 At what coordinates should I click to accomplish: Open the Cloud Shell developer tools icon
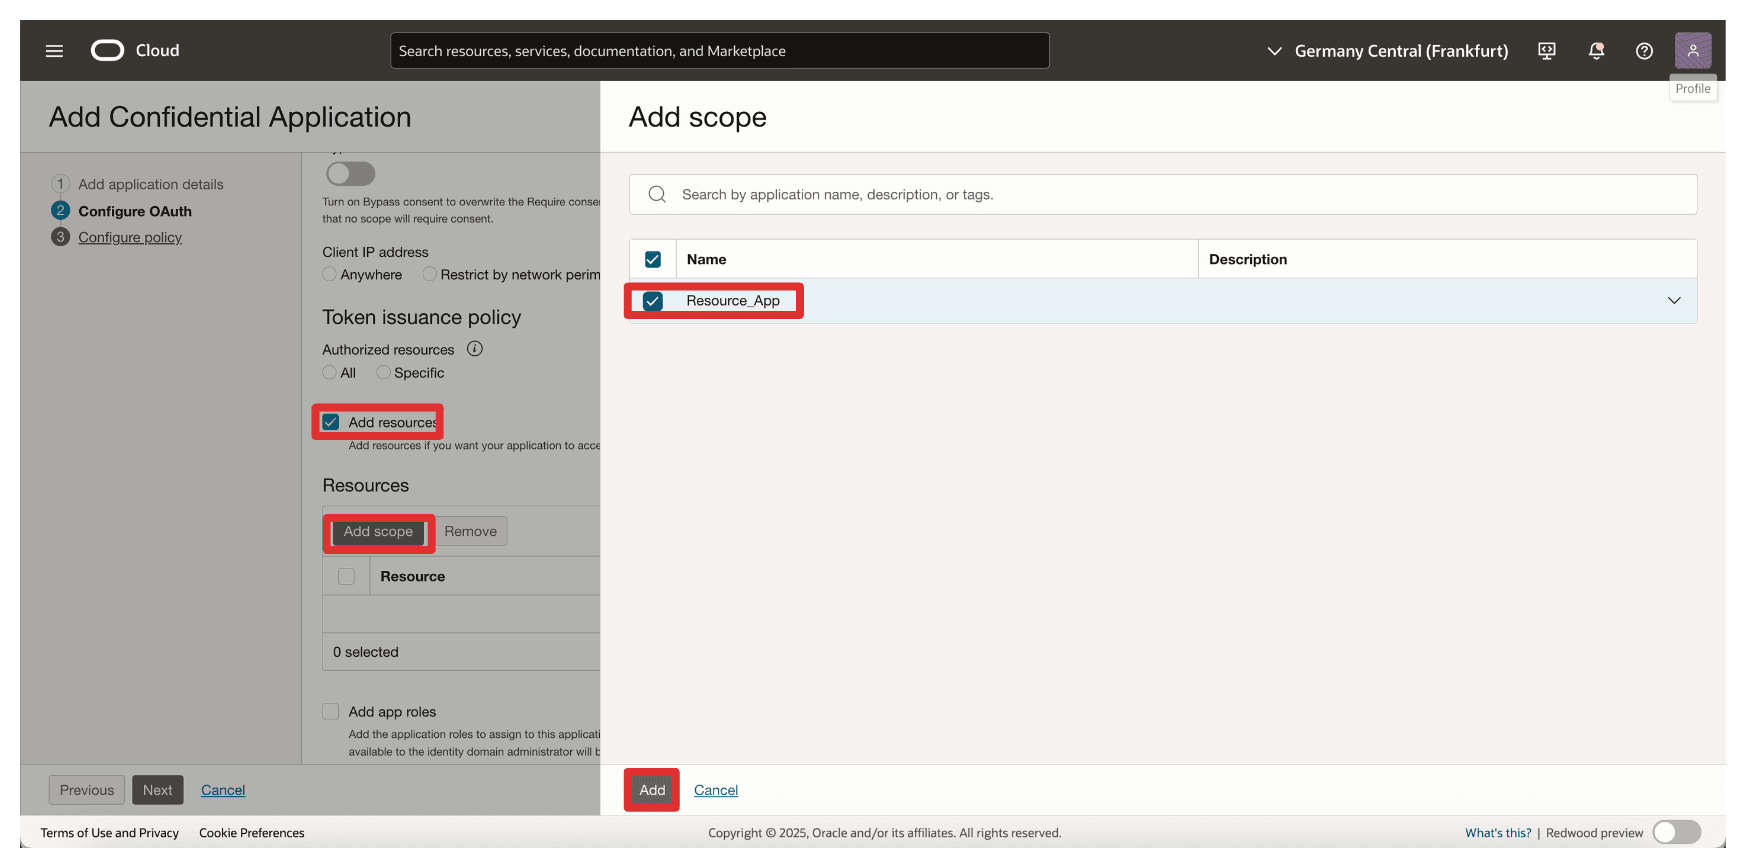click(1546, 51)
